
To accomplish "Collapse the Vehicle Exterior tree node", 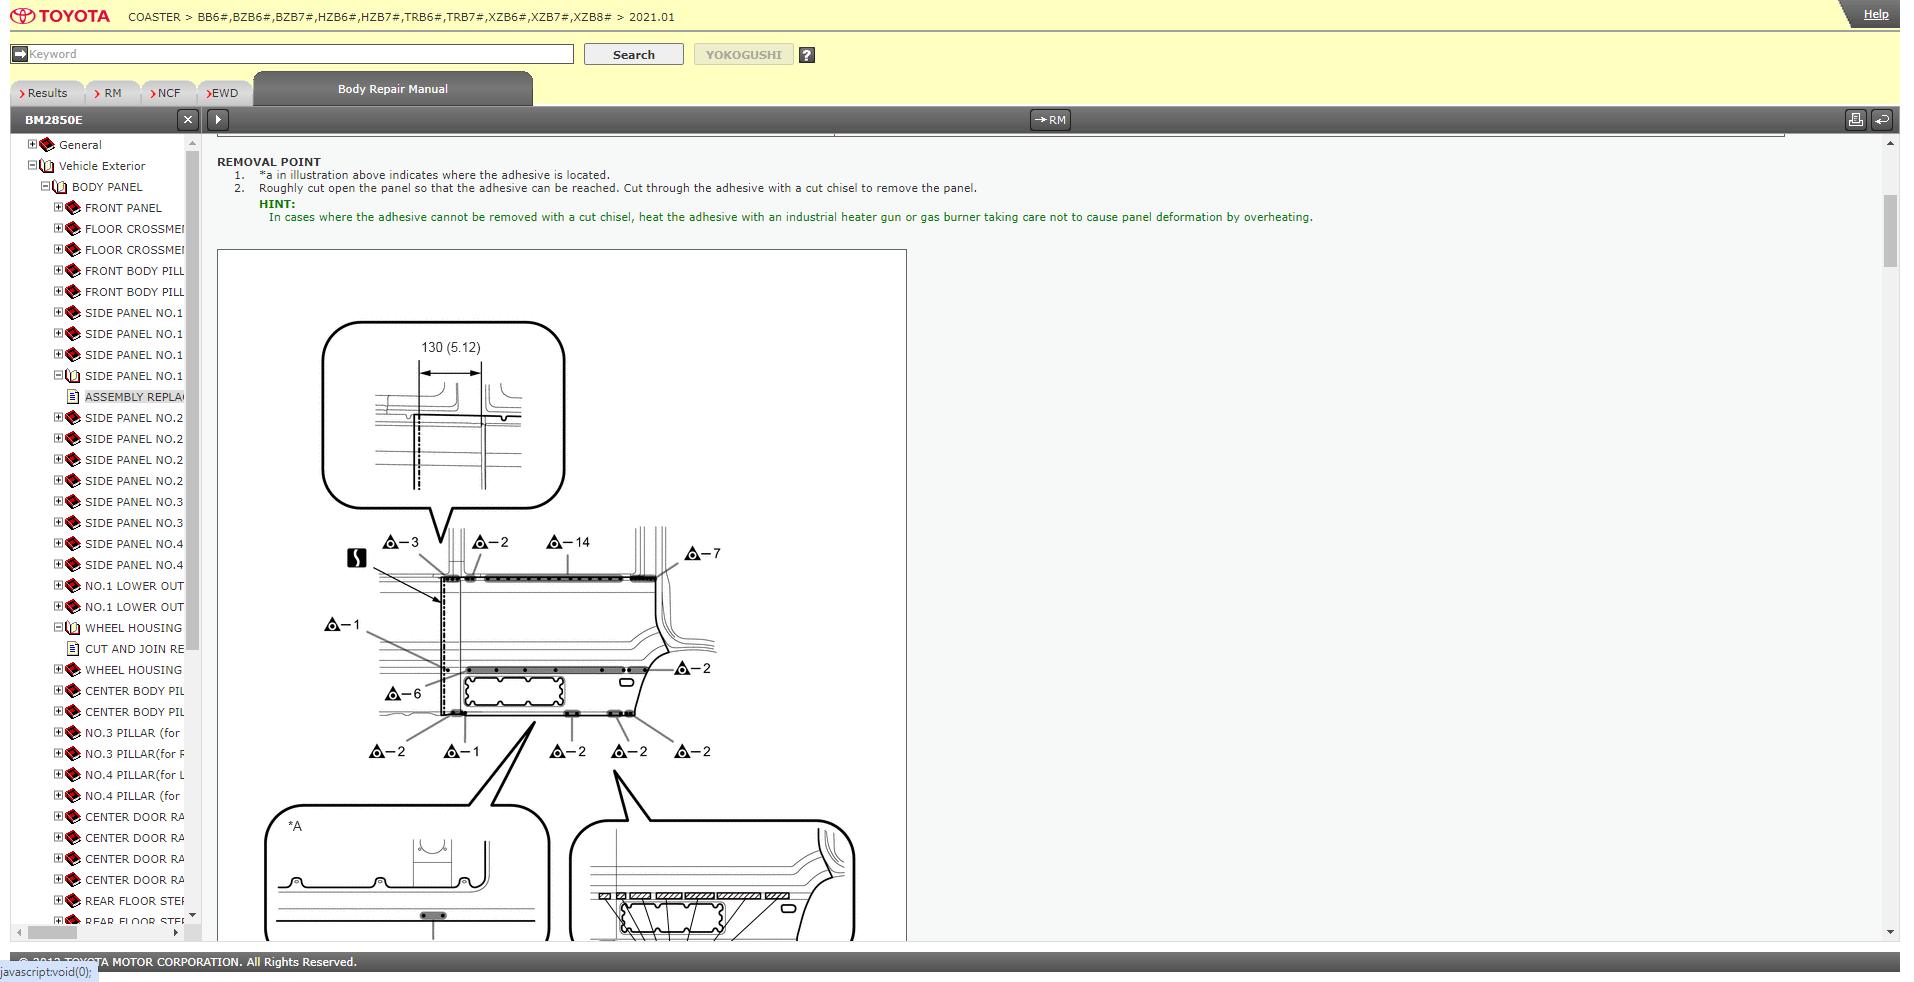I will pyautogui.click(x=32, y=165).
